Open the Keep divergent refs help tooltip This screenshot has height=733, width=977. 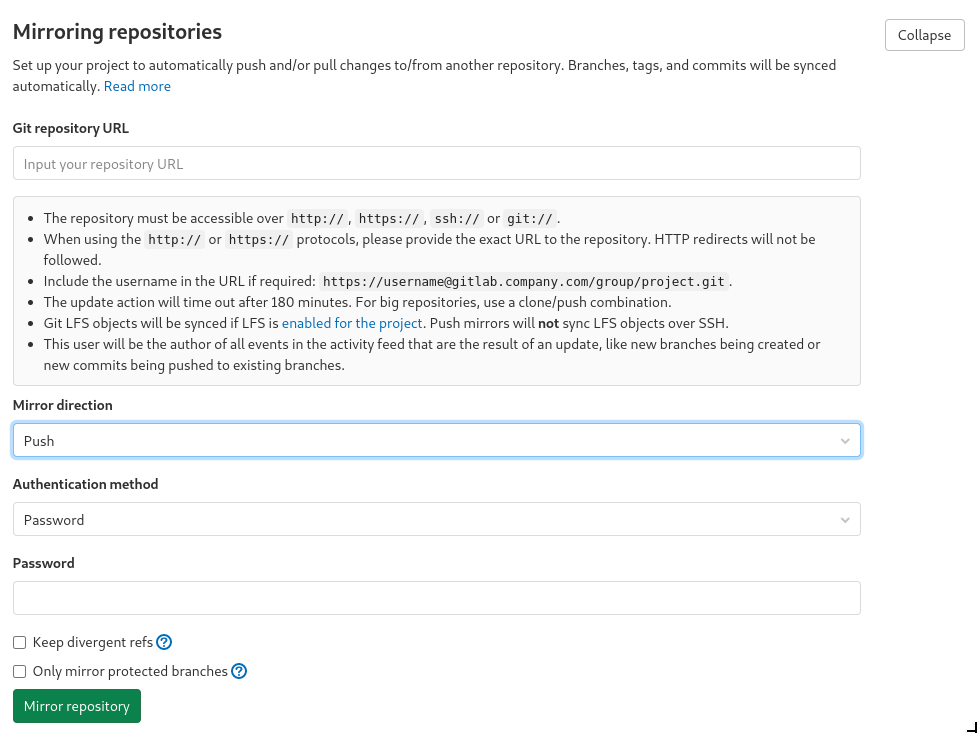[x=164, y=642]
